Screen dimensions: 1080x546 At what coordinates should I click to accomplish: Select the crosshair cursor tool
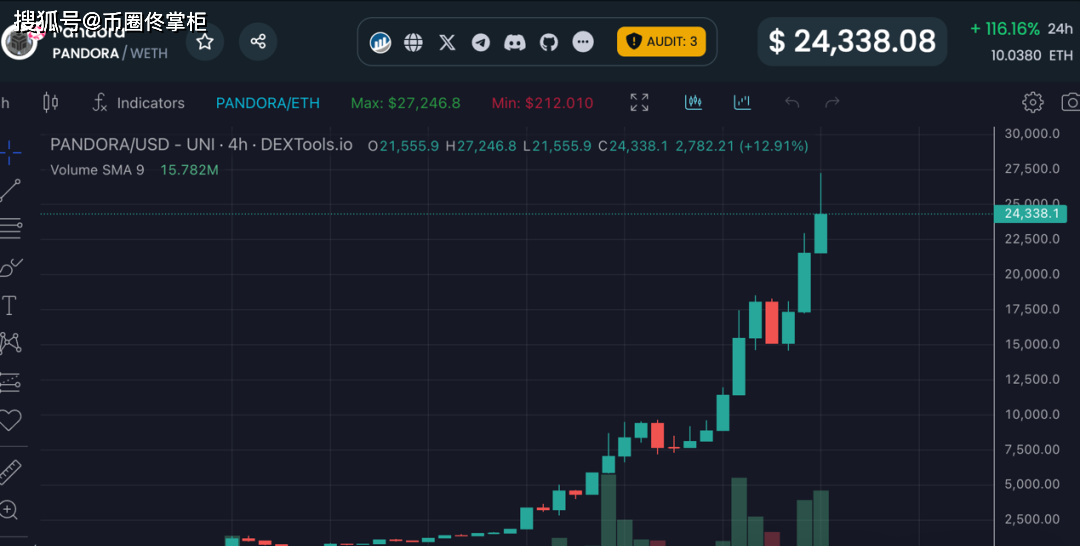coord(10,153)
